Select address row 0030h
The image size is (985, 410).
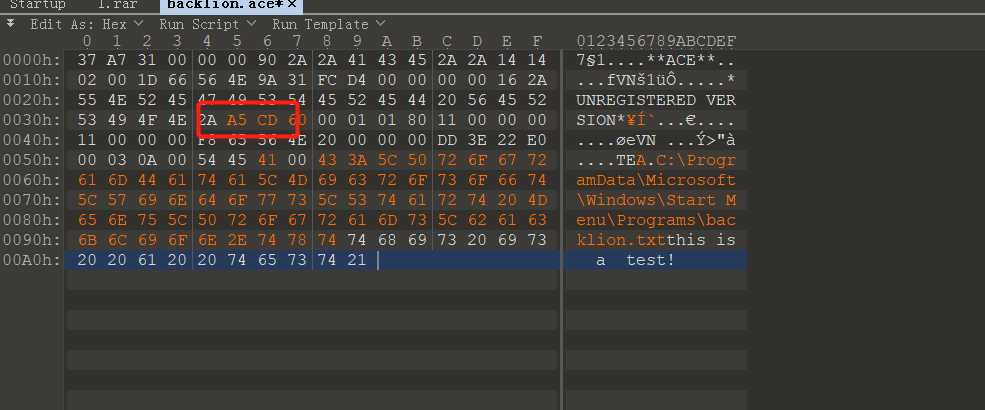[32, 120]
